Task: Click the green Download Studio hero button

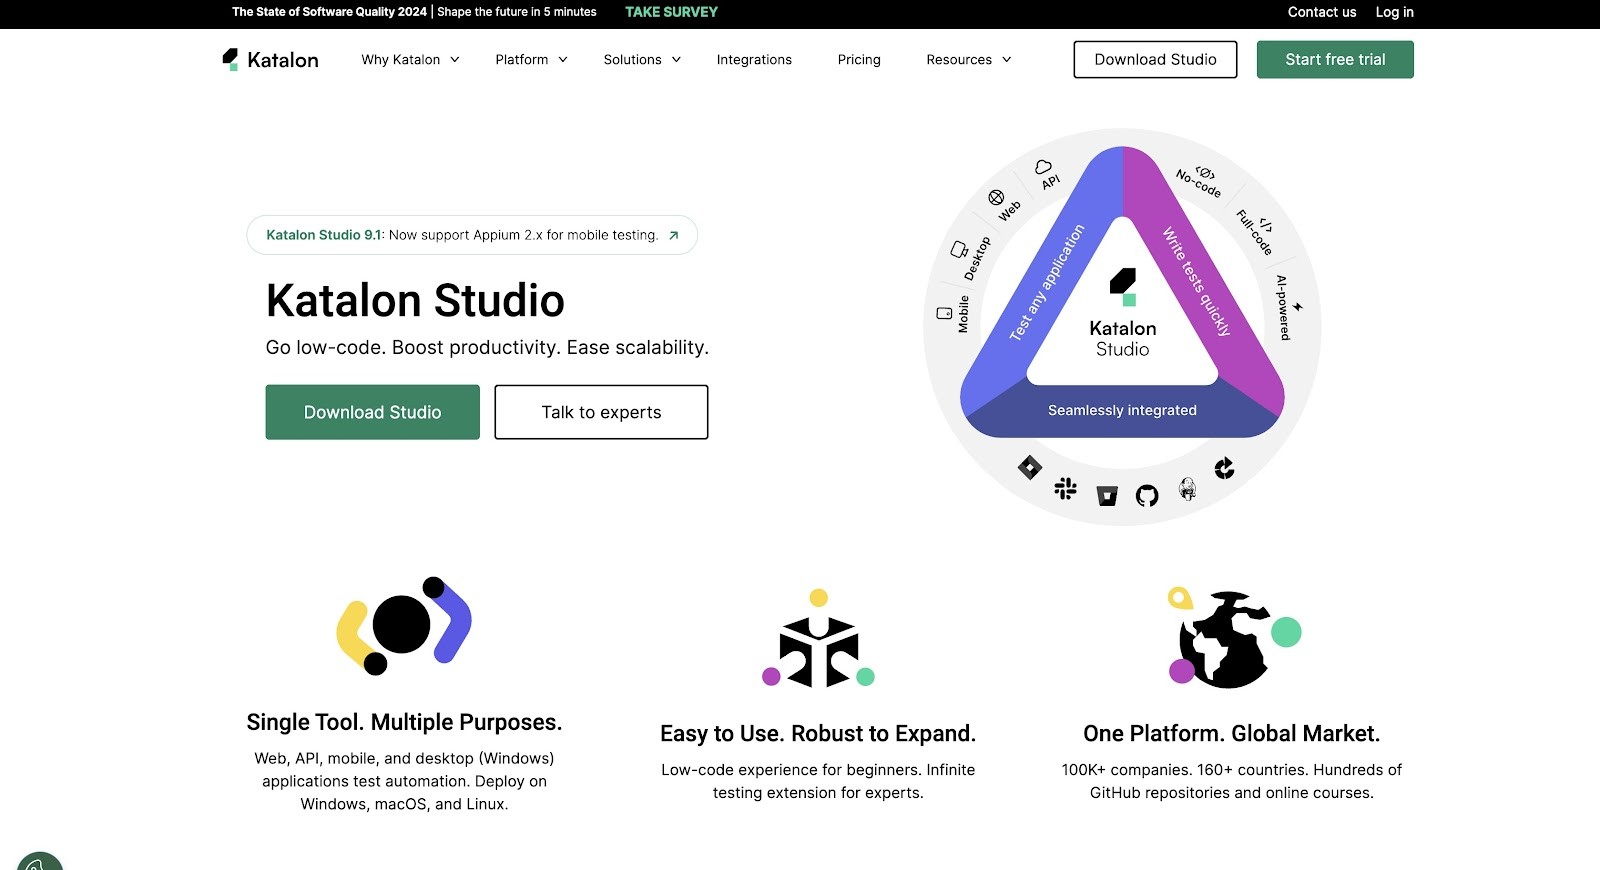Action: (372, 412)
